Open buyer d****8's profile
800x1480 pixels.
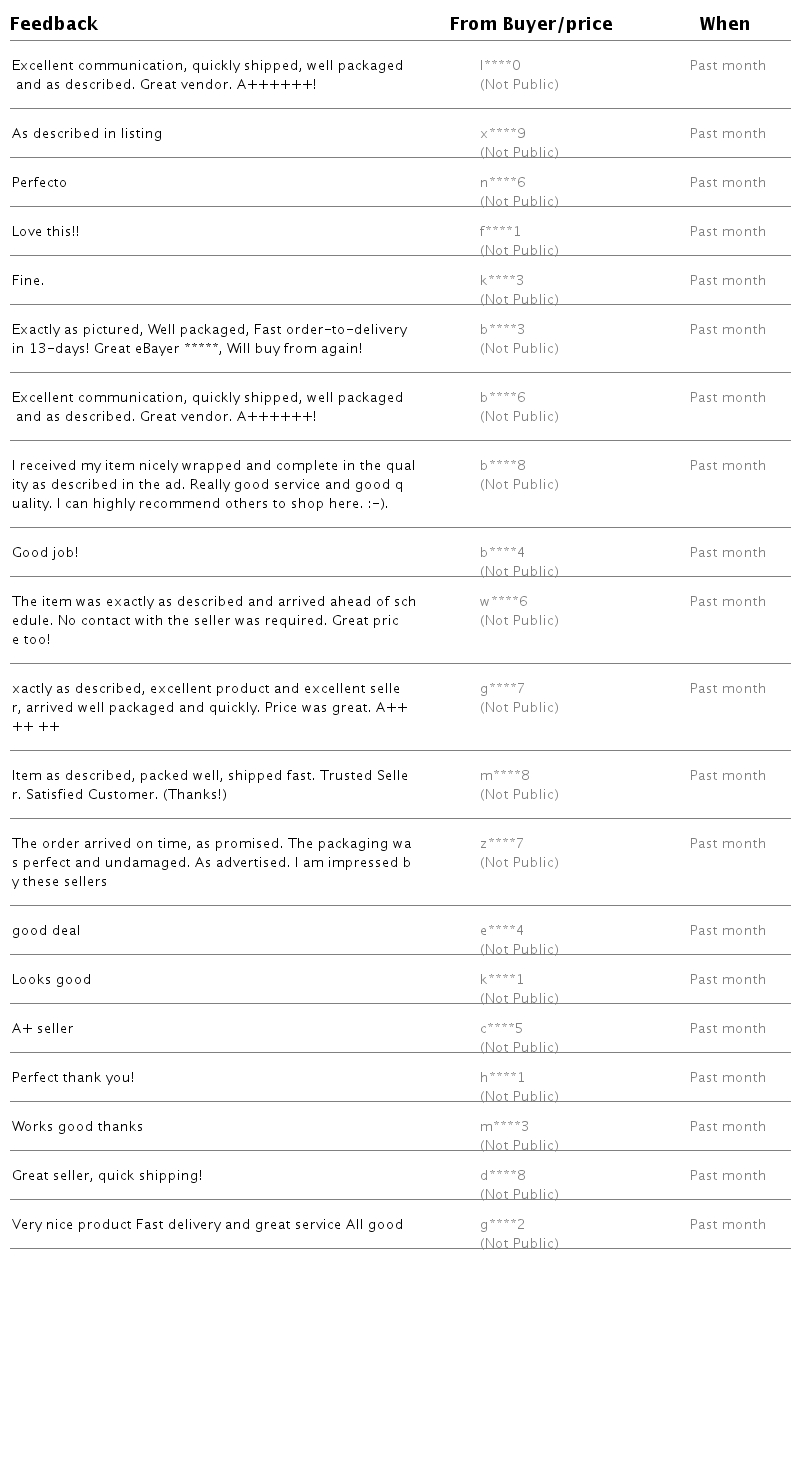point(502,1176)
